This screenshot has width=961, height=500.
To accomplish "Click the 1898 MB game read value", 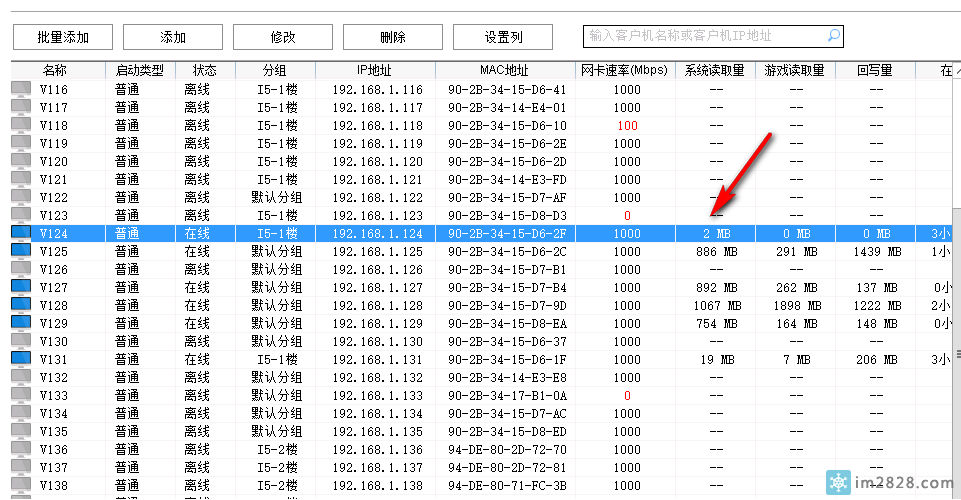I will tap(797, 306).
